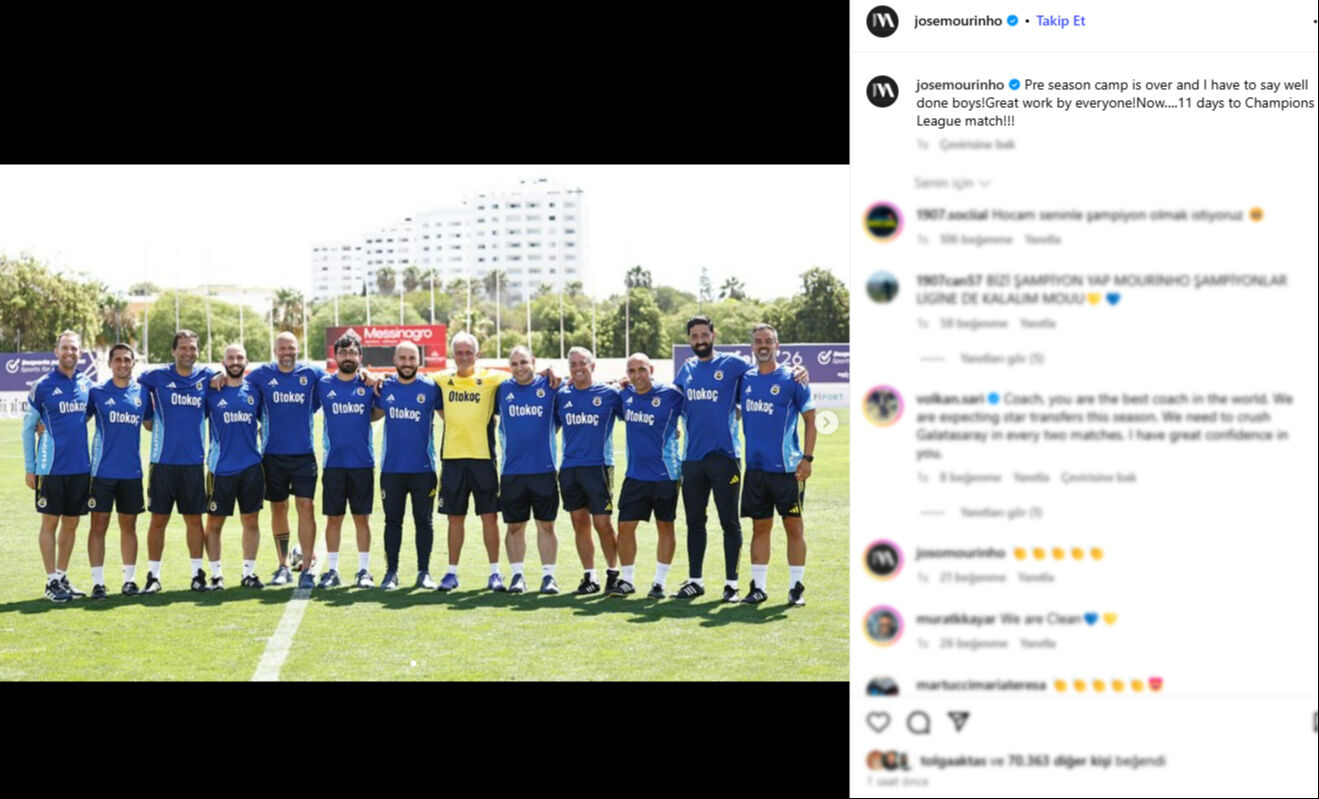Image resolution: width=1319 pixels, height=799 pixels.
Task: Open josemourinho avatar in post header
Action: coord(882,21)
